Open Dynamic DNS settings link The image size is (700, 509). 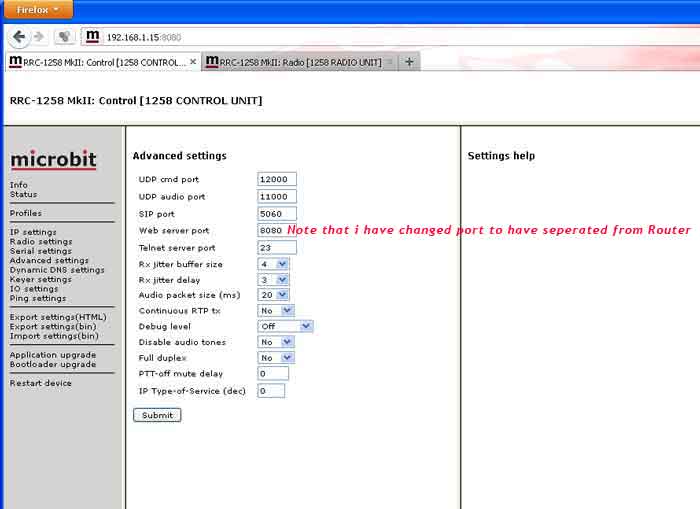coord(57,270)
